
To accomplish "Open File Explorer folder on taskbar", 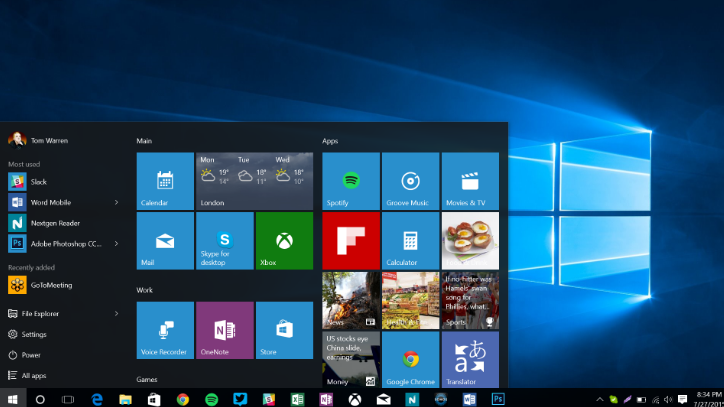I will pyautogui.click(x=125, y=399).
